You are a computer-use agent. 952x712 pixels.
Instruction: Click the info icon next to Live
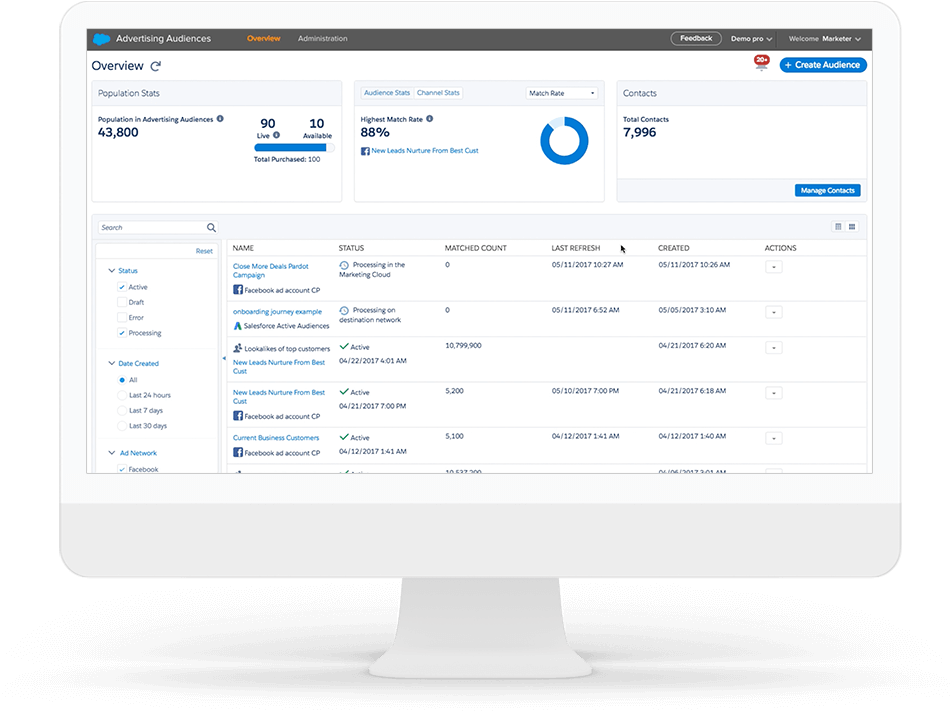pos(276,135)
